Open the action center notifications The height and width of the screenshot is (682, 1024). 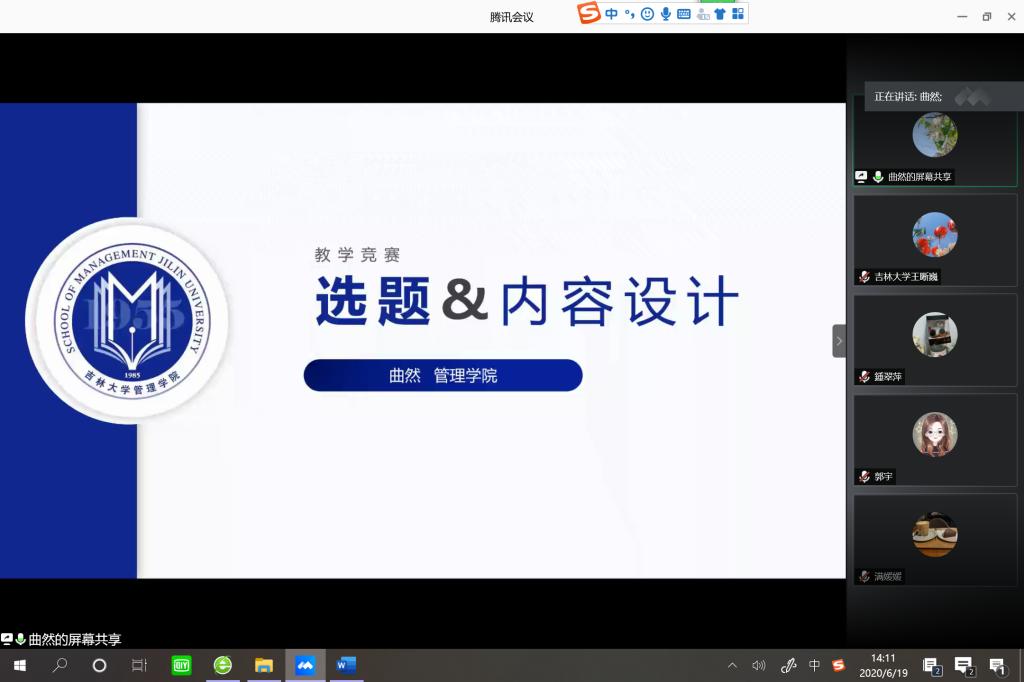tap(997, 665)
